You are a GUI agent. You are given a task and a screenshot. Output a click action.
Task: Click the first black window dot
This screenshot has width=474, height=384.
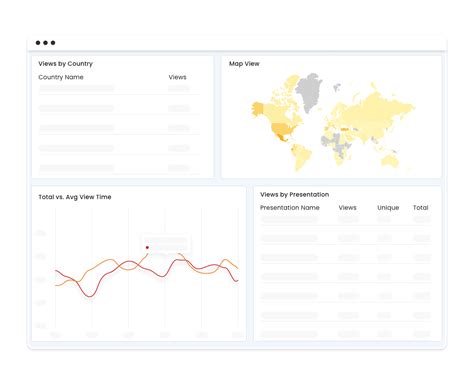pos(38,43)
